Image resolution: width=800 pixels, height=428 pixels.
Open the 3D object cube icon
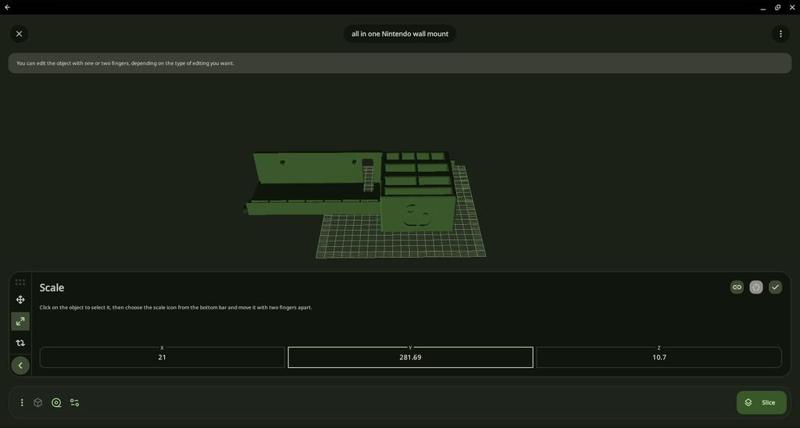pos(38,402)
